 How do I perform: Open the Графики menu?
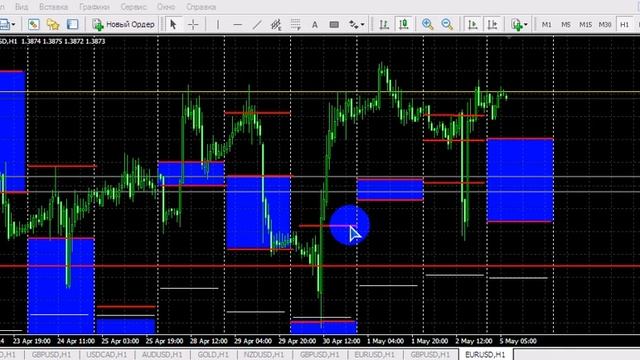coord(94,7)
